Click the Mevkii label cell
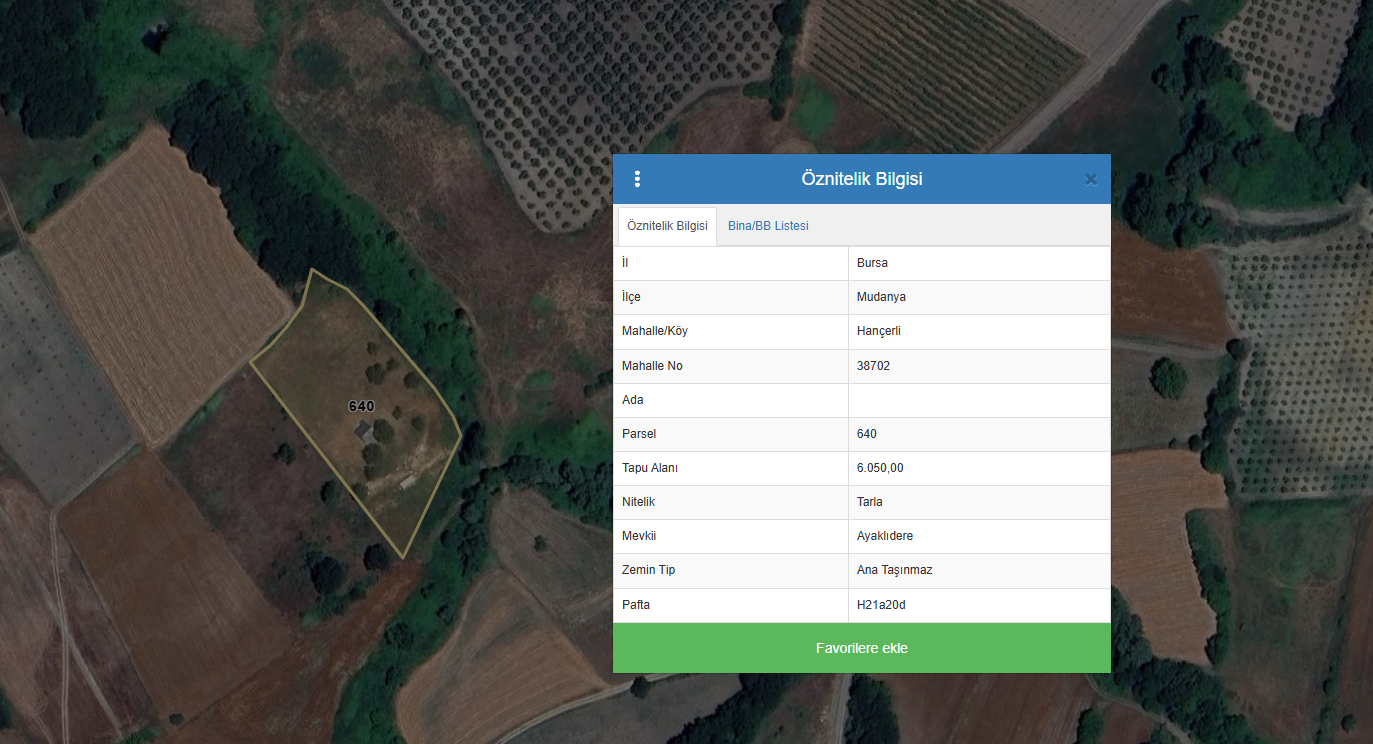This screenshot has width=1373, height=744. (730, 536)
